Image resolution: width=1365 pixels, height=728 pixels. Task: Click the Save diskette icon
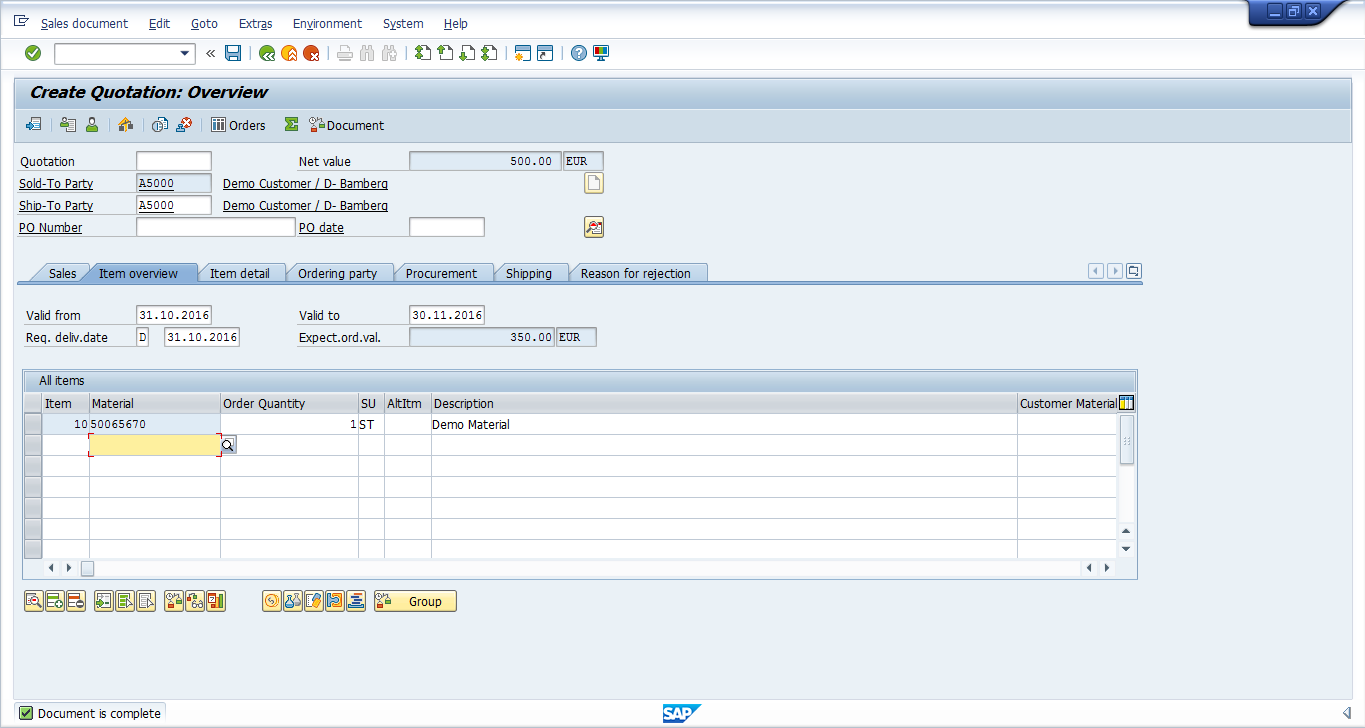233,53
